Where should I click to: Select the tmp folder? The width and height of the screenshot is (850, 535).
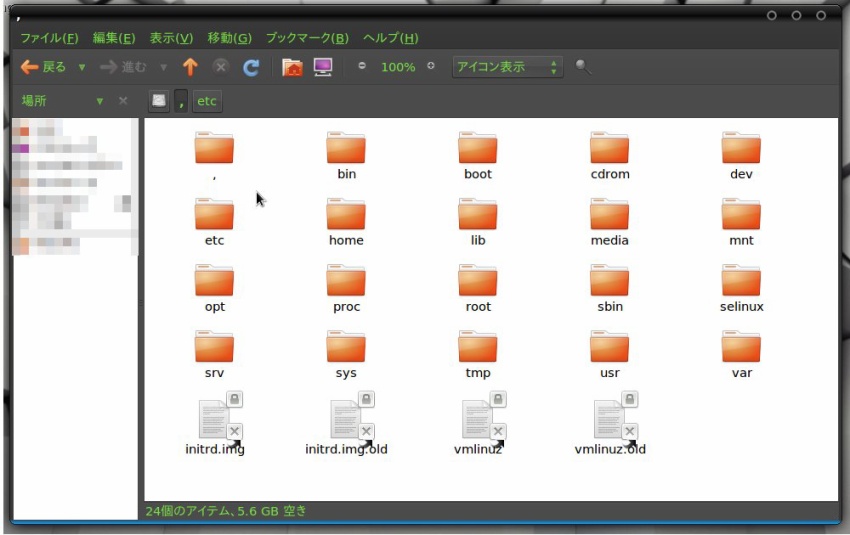pyautogui.click(x=478, y=347)
